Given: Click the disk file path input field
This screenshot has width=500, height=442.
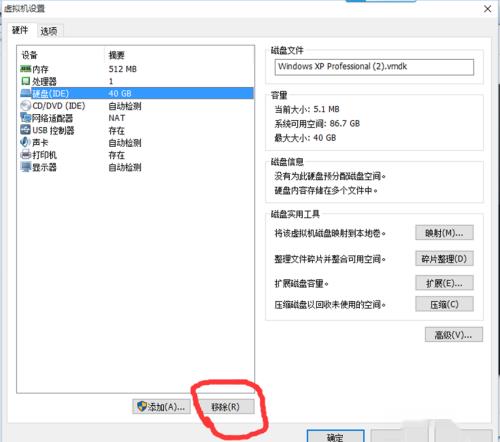Looking at the screenshot, I should (x=374, y=67).
